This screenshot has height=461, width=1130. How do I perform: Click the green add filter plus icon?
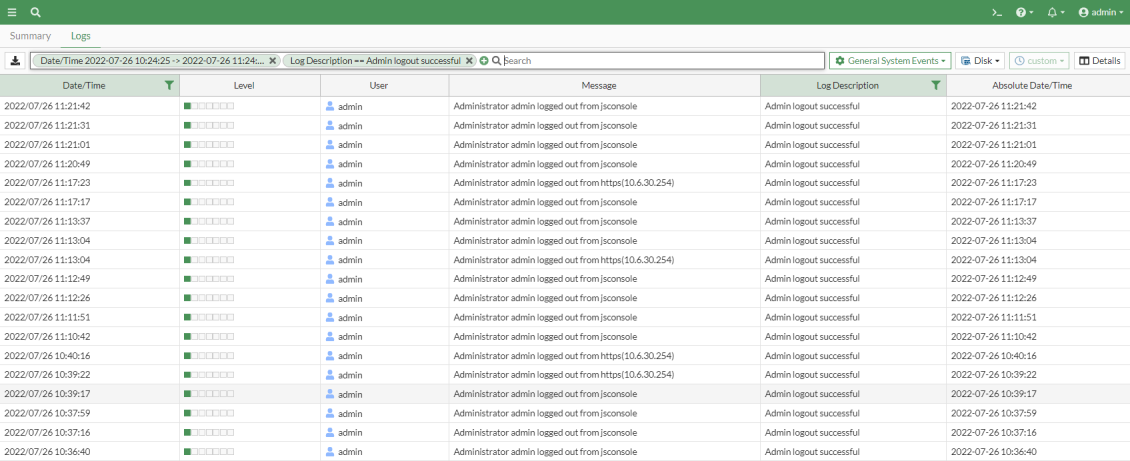pyautogui.click(x=484, y=61)
